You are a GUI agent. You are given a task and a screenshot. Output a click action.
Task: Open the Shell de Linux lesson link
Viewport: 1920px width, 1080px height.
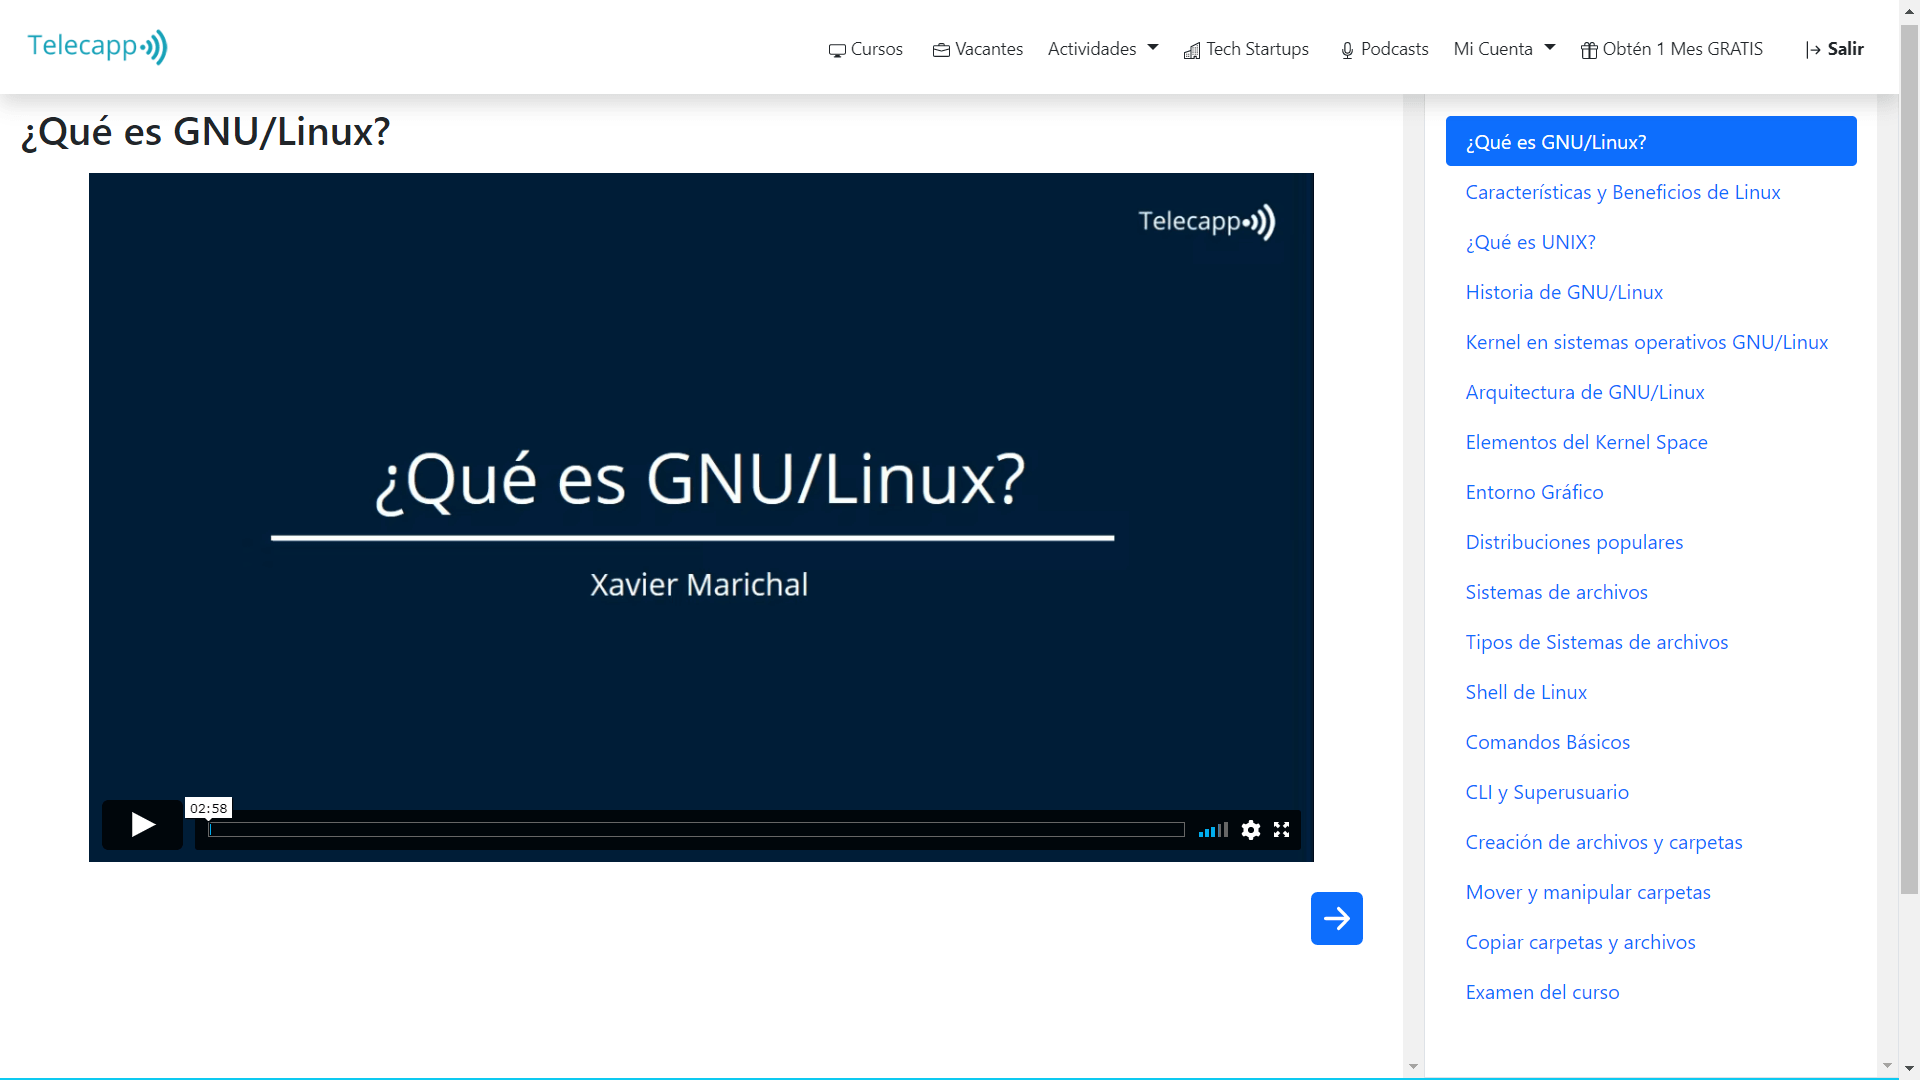point(1525,691)
